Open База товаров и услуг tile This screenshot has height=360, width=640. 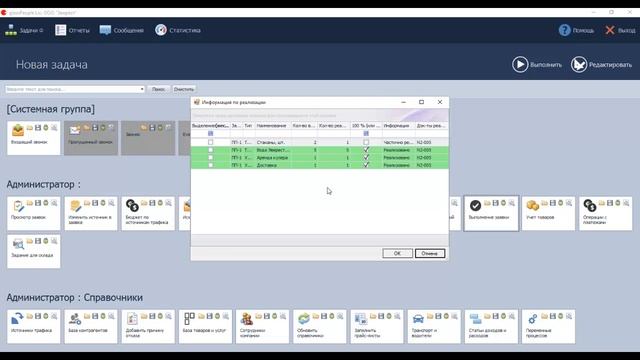205,327
